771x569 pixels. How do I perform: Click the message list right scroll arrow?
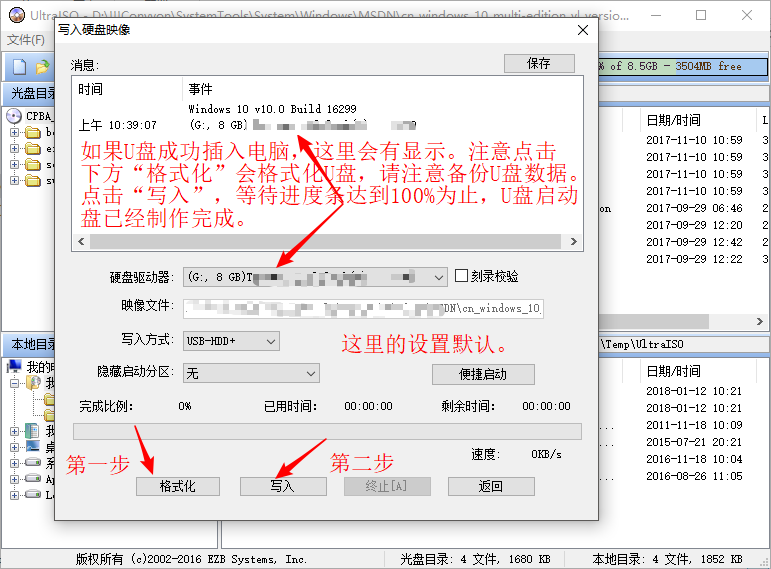click(573, 241)
